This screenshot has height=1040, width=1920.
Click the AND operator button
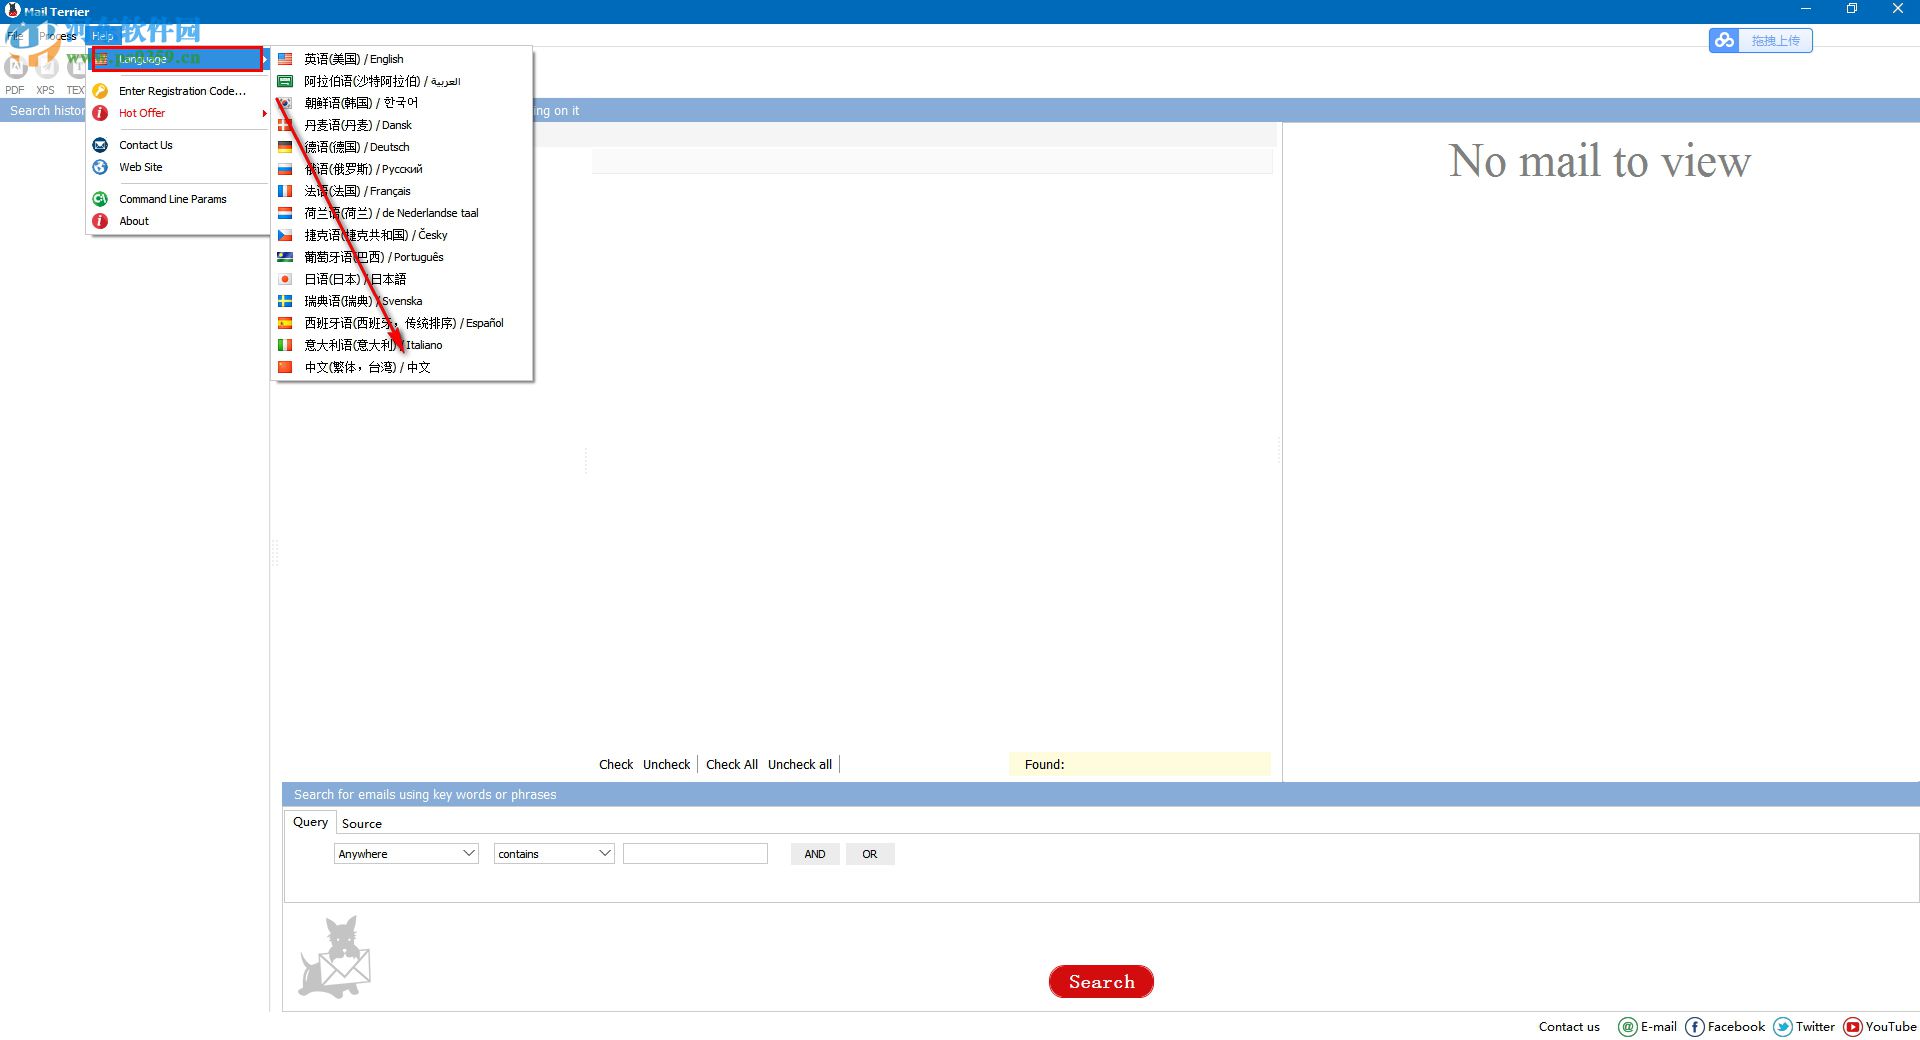pyautogui.click(x=815, y=854)
